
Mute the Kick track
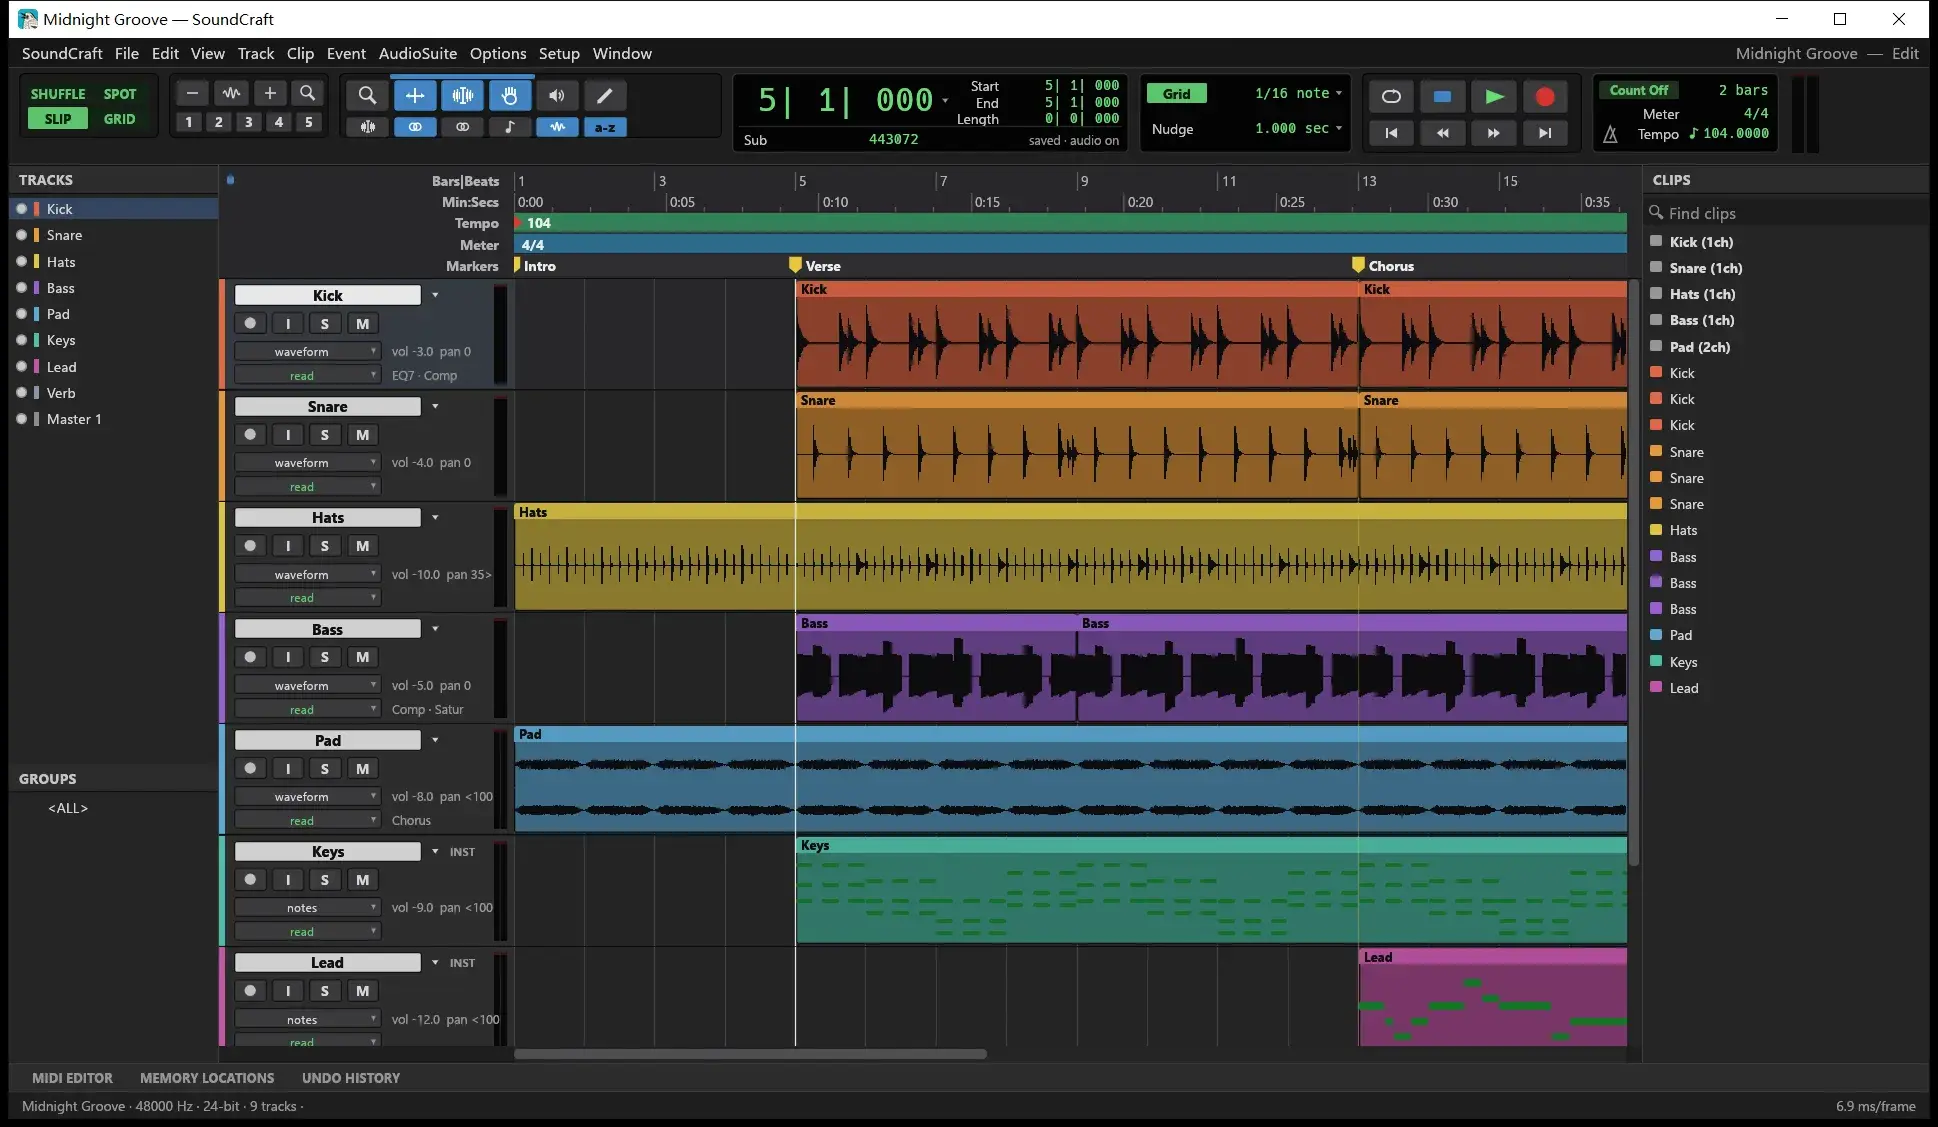362,324
